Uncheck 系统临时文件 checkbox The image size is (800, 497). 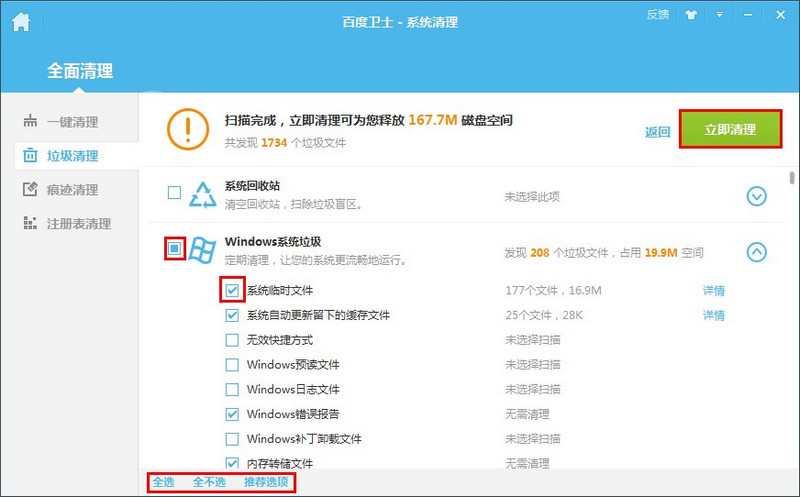(x=232, y=290)
